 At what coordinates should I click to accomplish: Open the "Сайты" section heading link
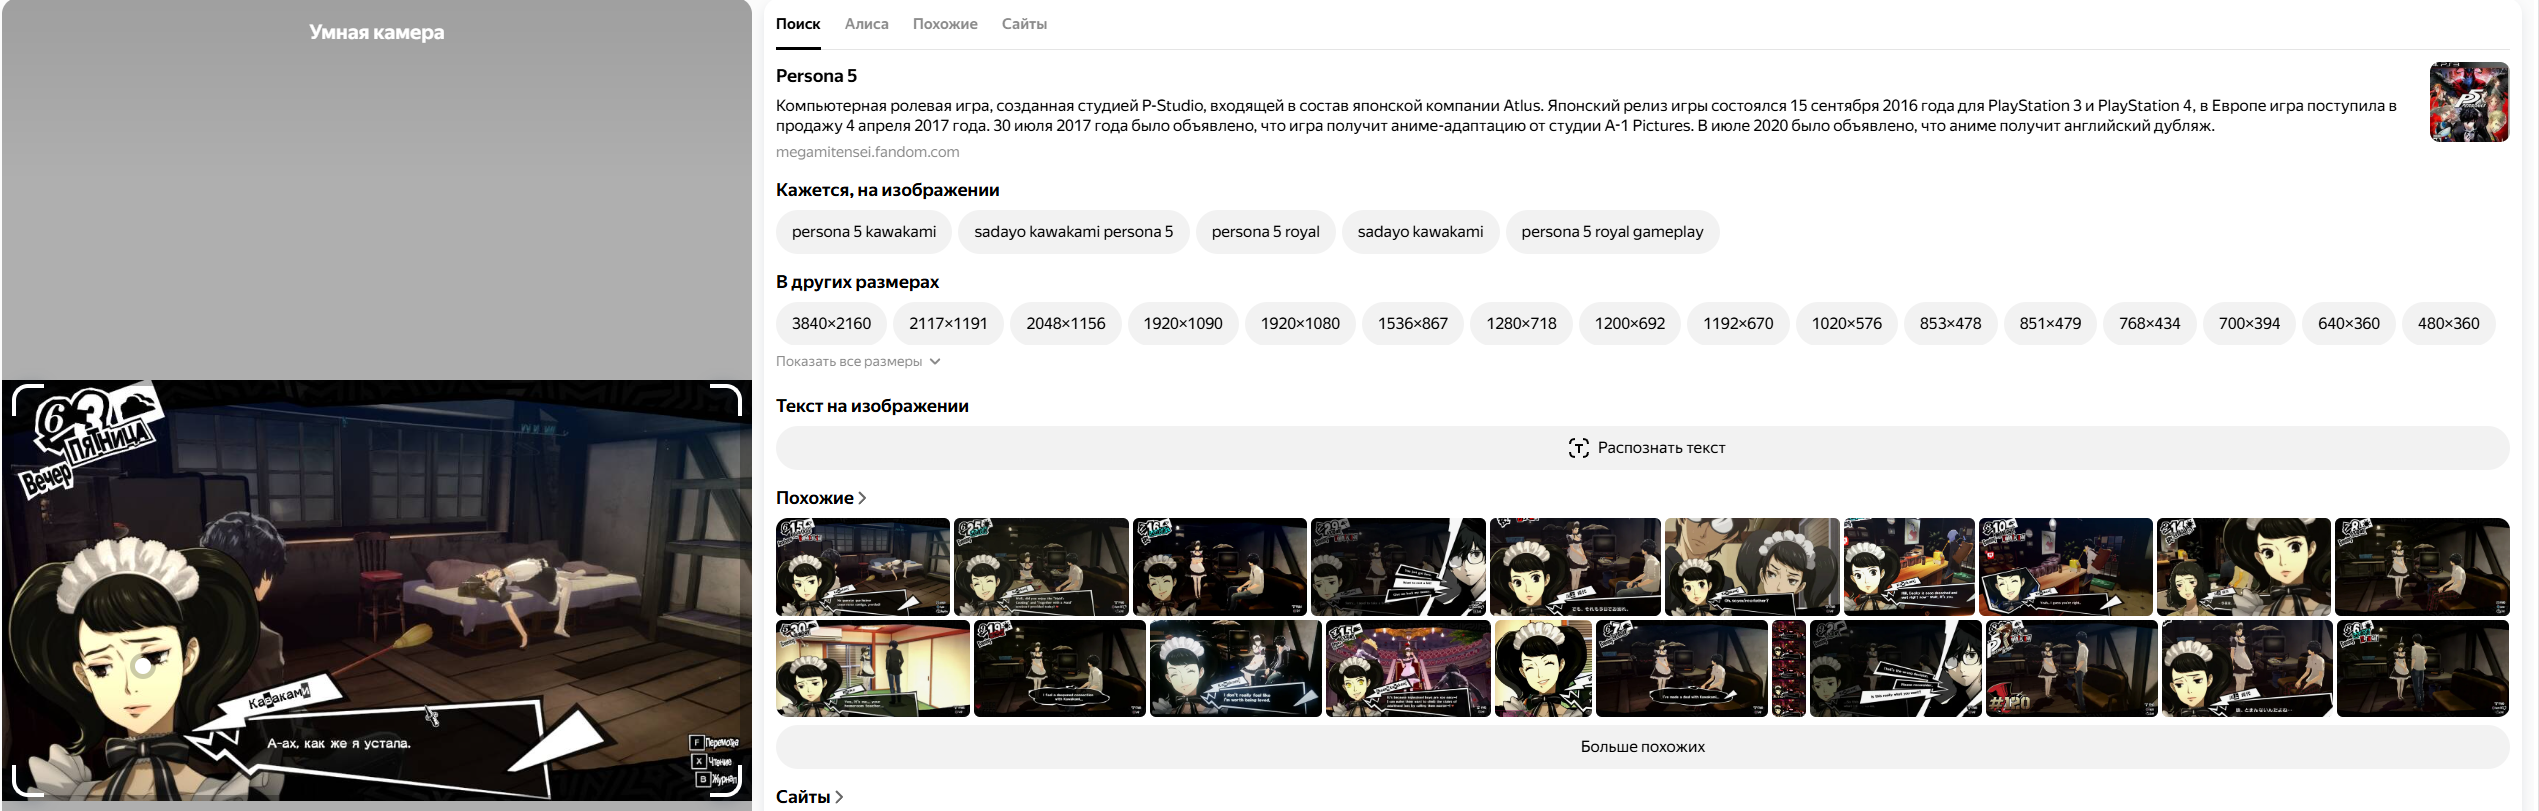[x=809, y=797]
